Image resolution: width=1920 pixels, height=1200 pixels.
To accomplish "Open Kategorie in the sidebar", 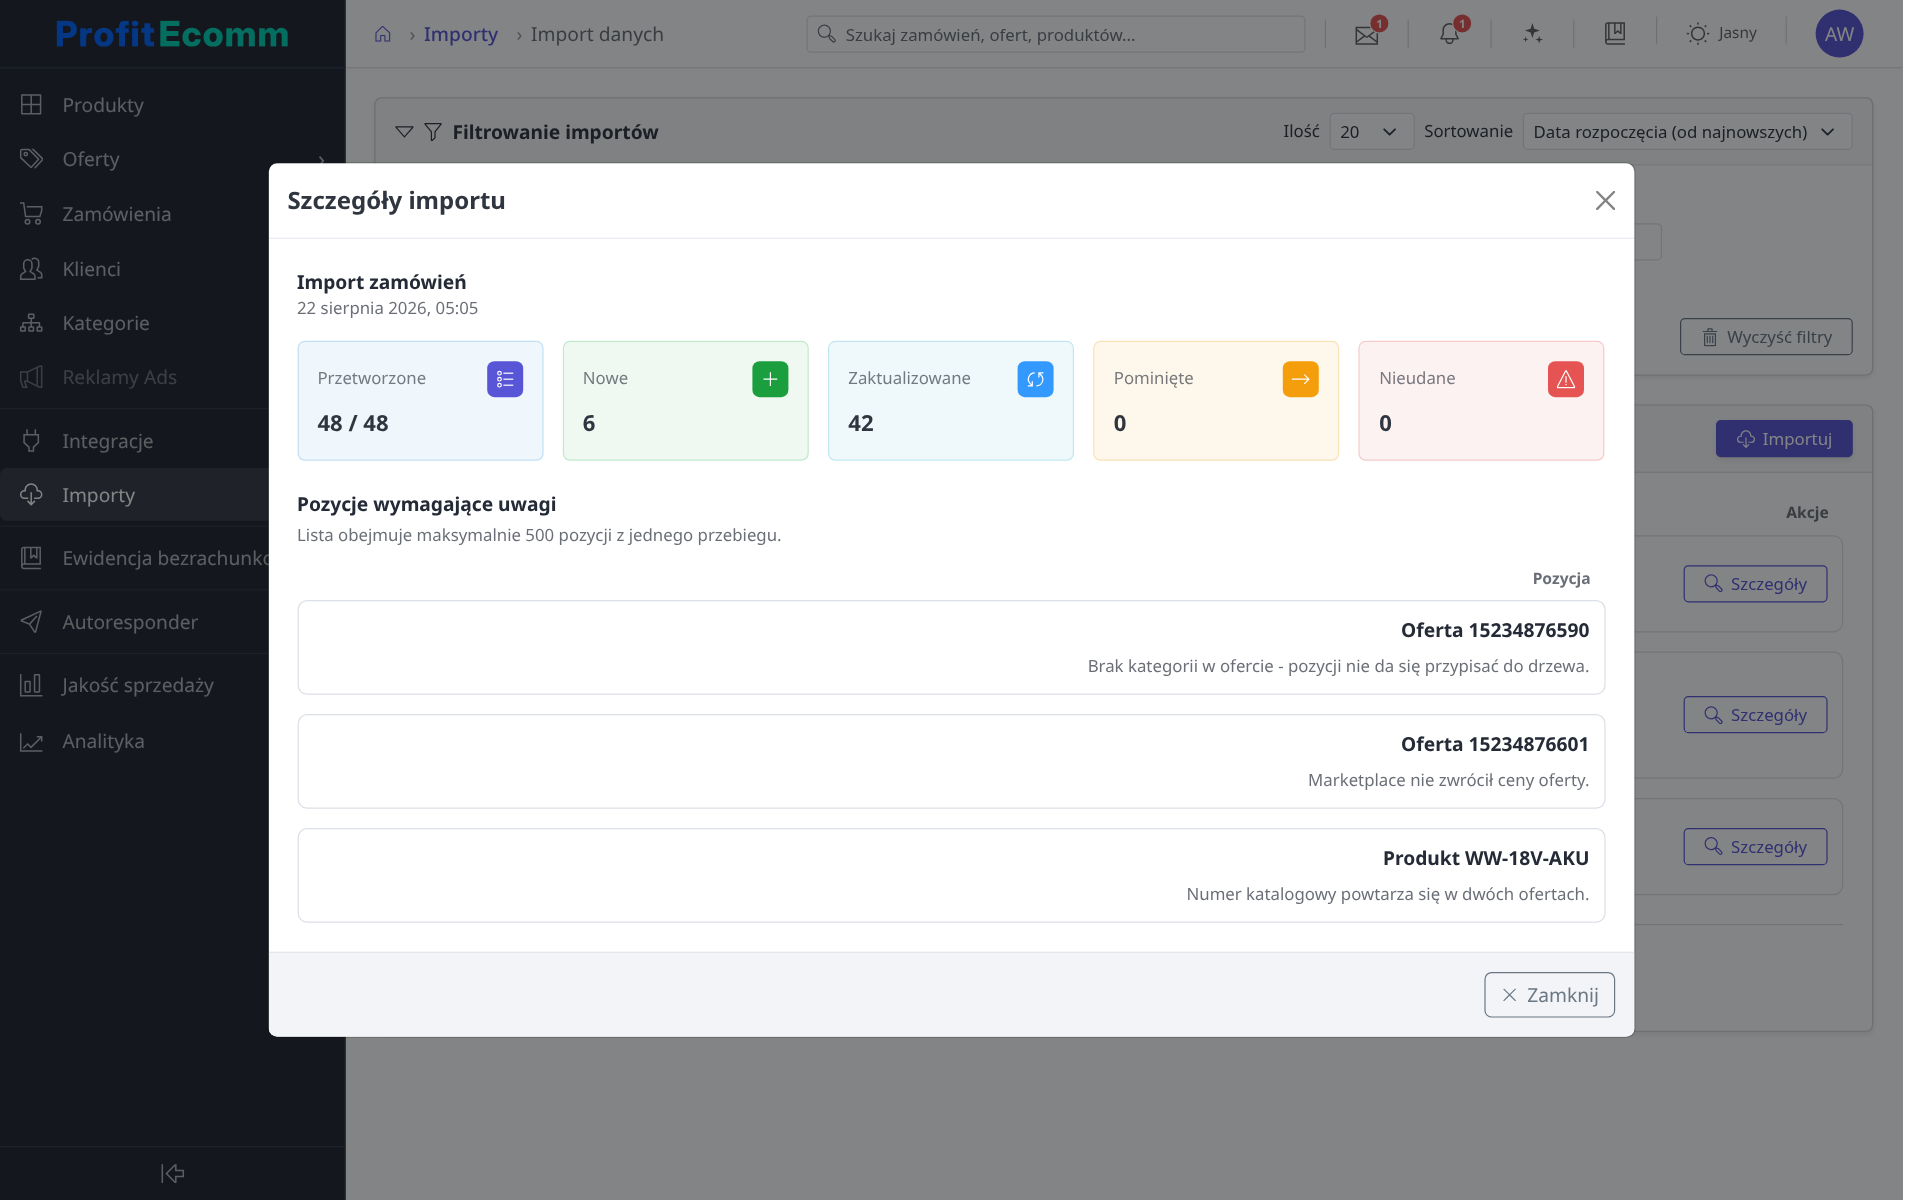I will pos(135,323).
